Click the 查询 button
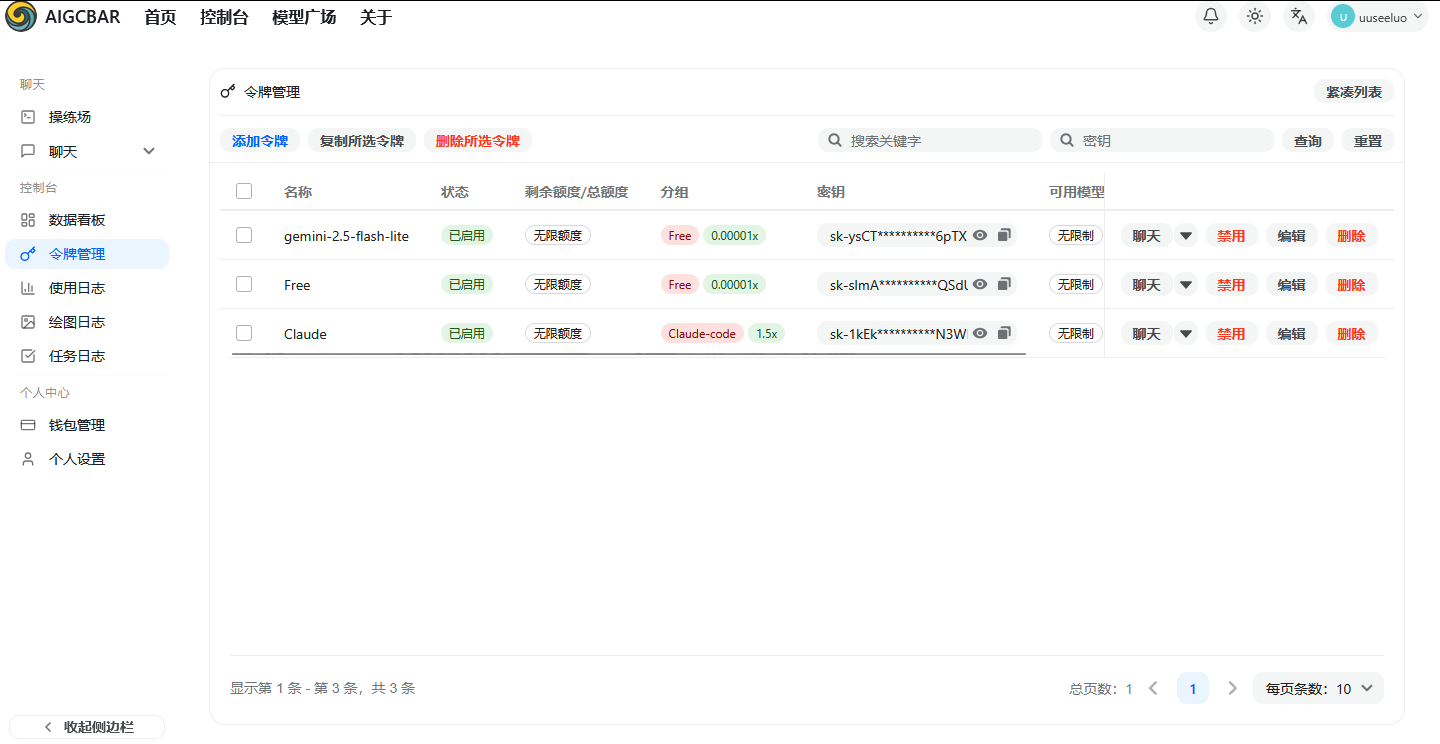Viewport: 1440px width, 744px height. pos(1308,141)
